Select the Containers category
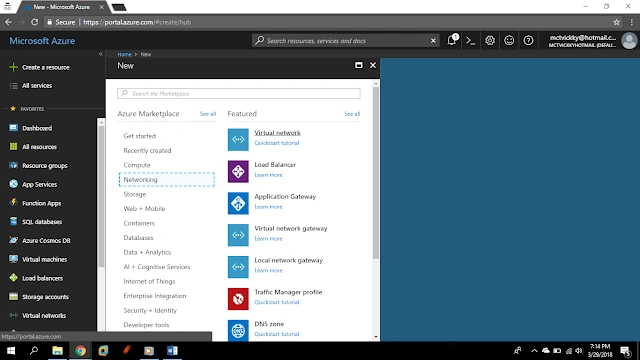 139,223
